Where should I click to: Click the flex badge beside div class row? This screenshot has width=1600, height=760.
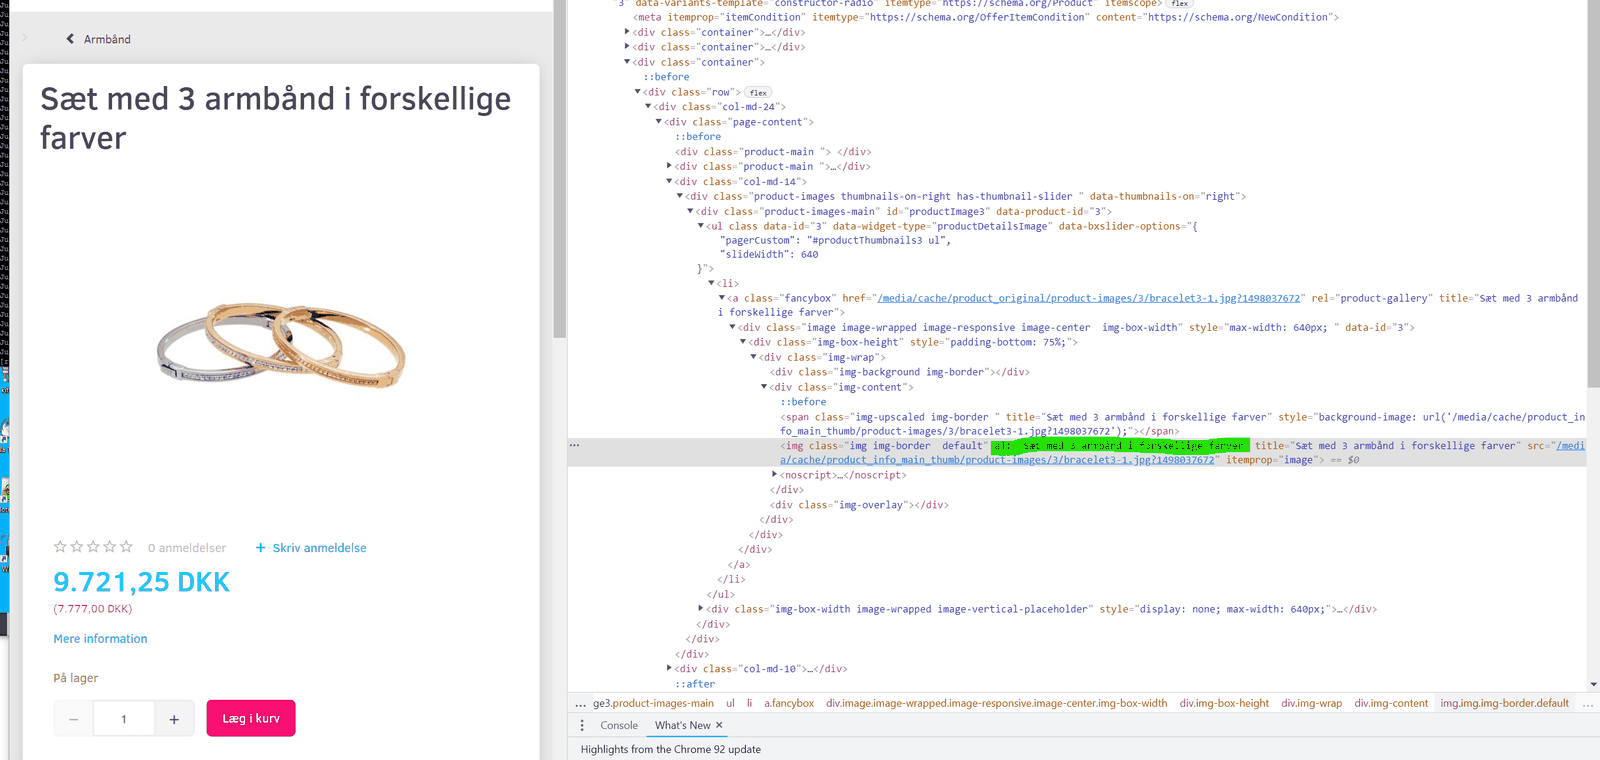(x=758, y=92)
